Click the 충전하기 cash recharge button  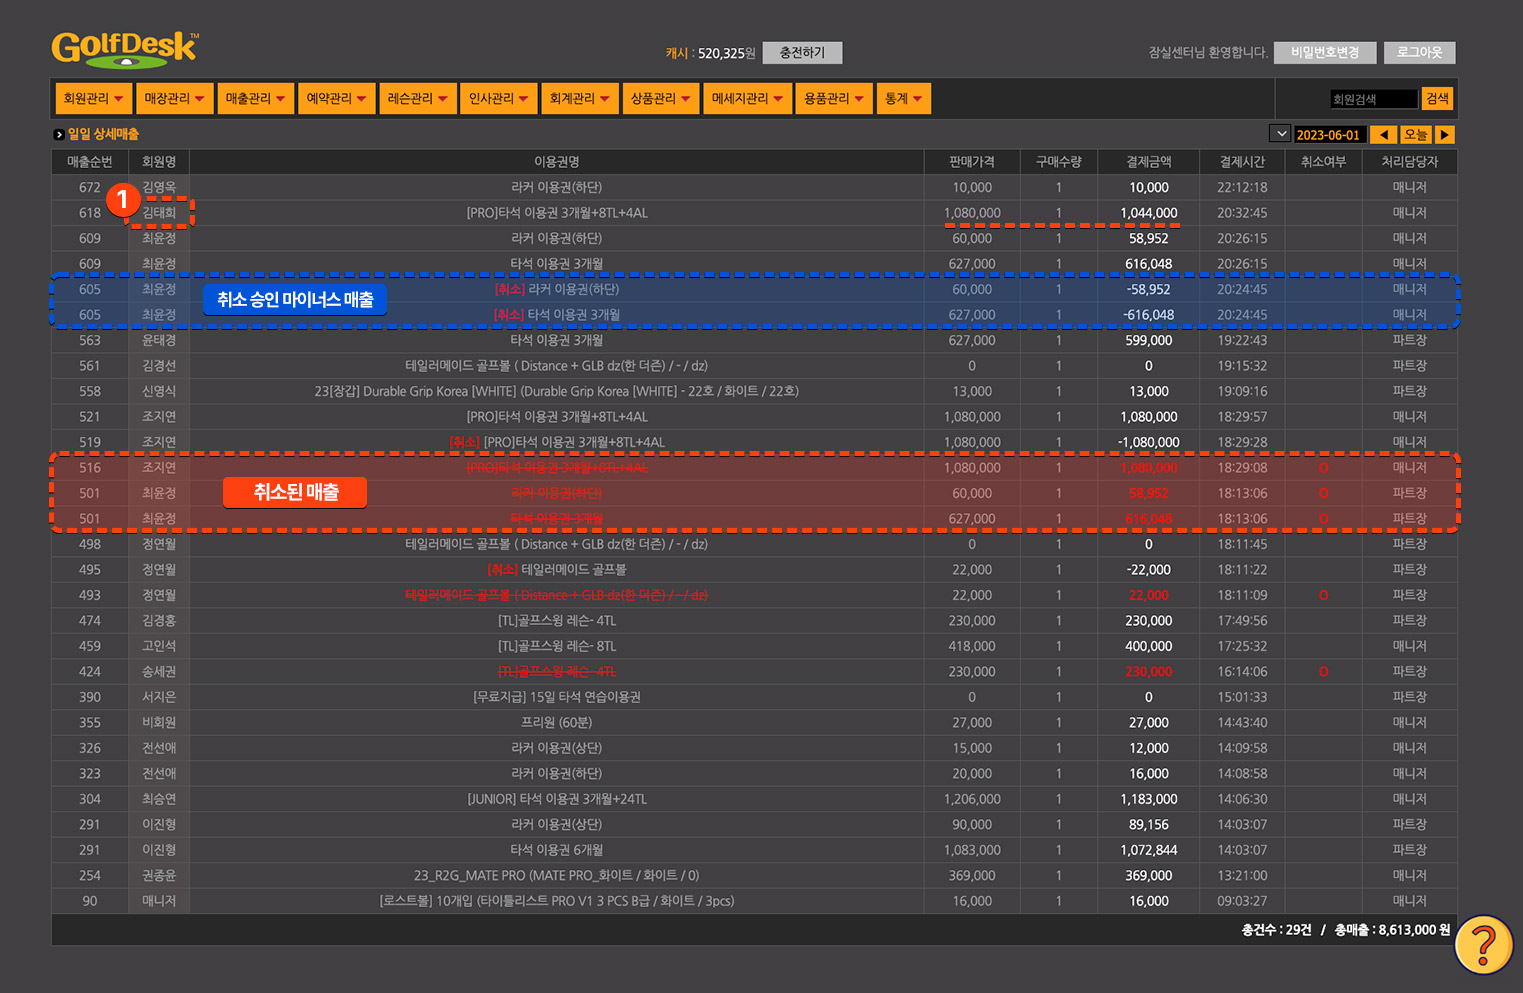802,53
